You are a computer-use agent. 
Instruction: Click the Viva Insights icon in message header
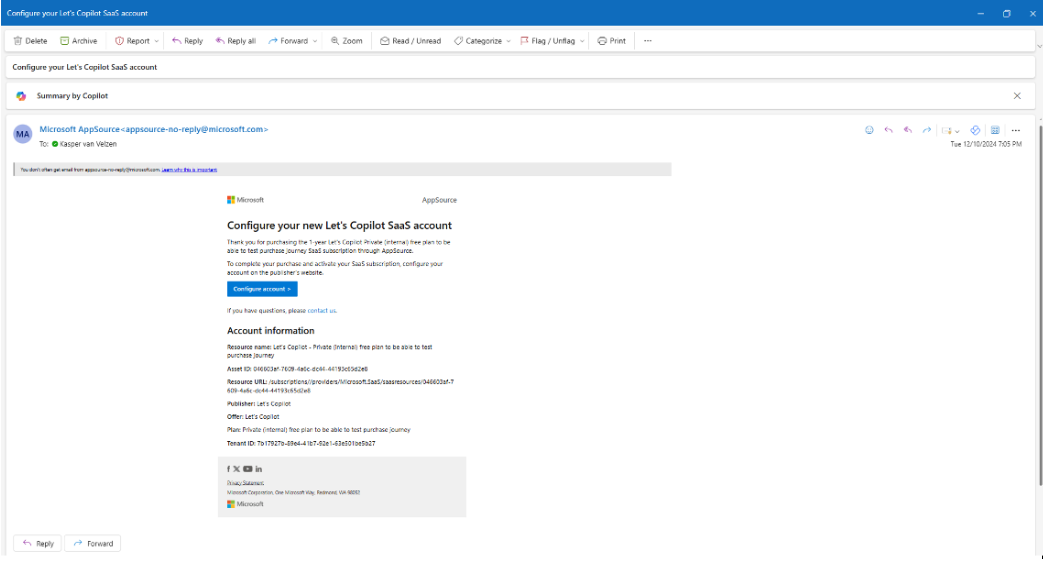click(974, 130)
